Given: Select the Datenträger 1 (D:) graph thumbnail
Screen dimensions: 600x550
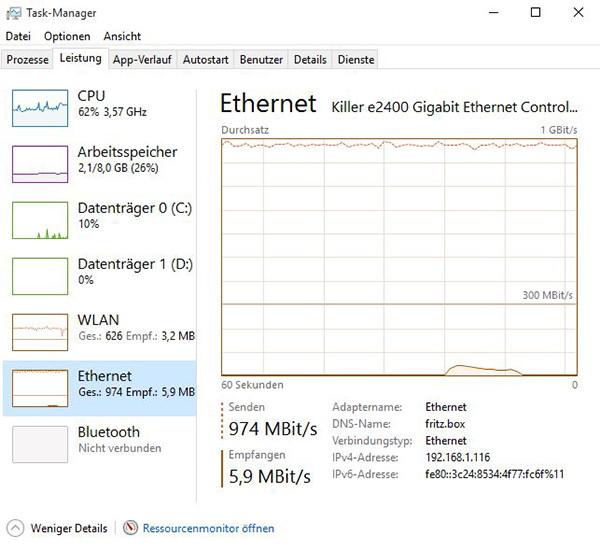Looking at the screenshot, I should (x=40, y=276).
